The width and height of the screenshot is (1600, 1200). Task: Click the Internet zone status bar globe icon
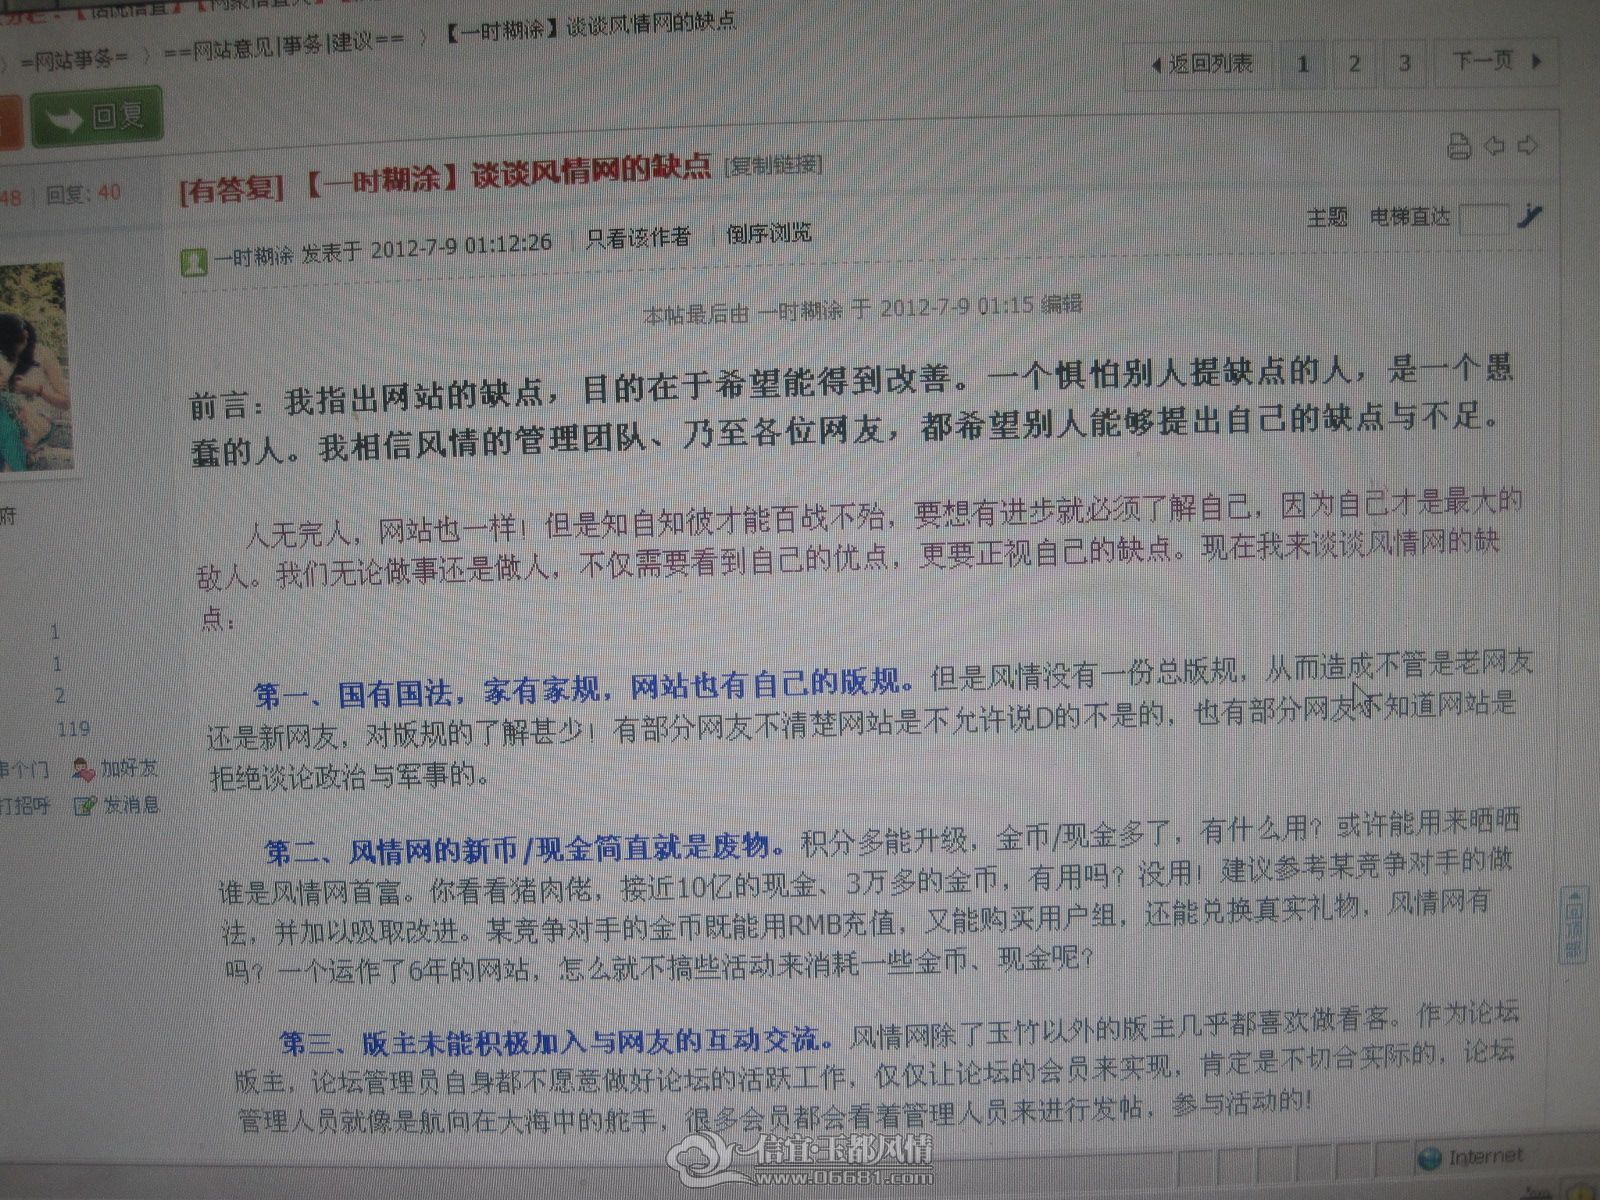(1429, 1160)
